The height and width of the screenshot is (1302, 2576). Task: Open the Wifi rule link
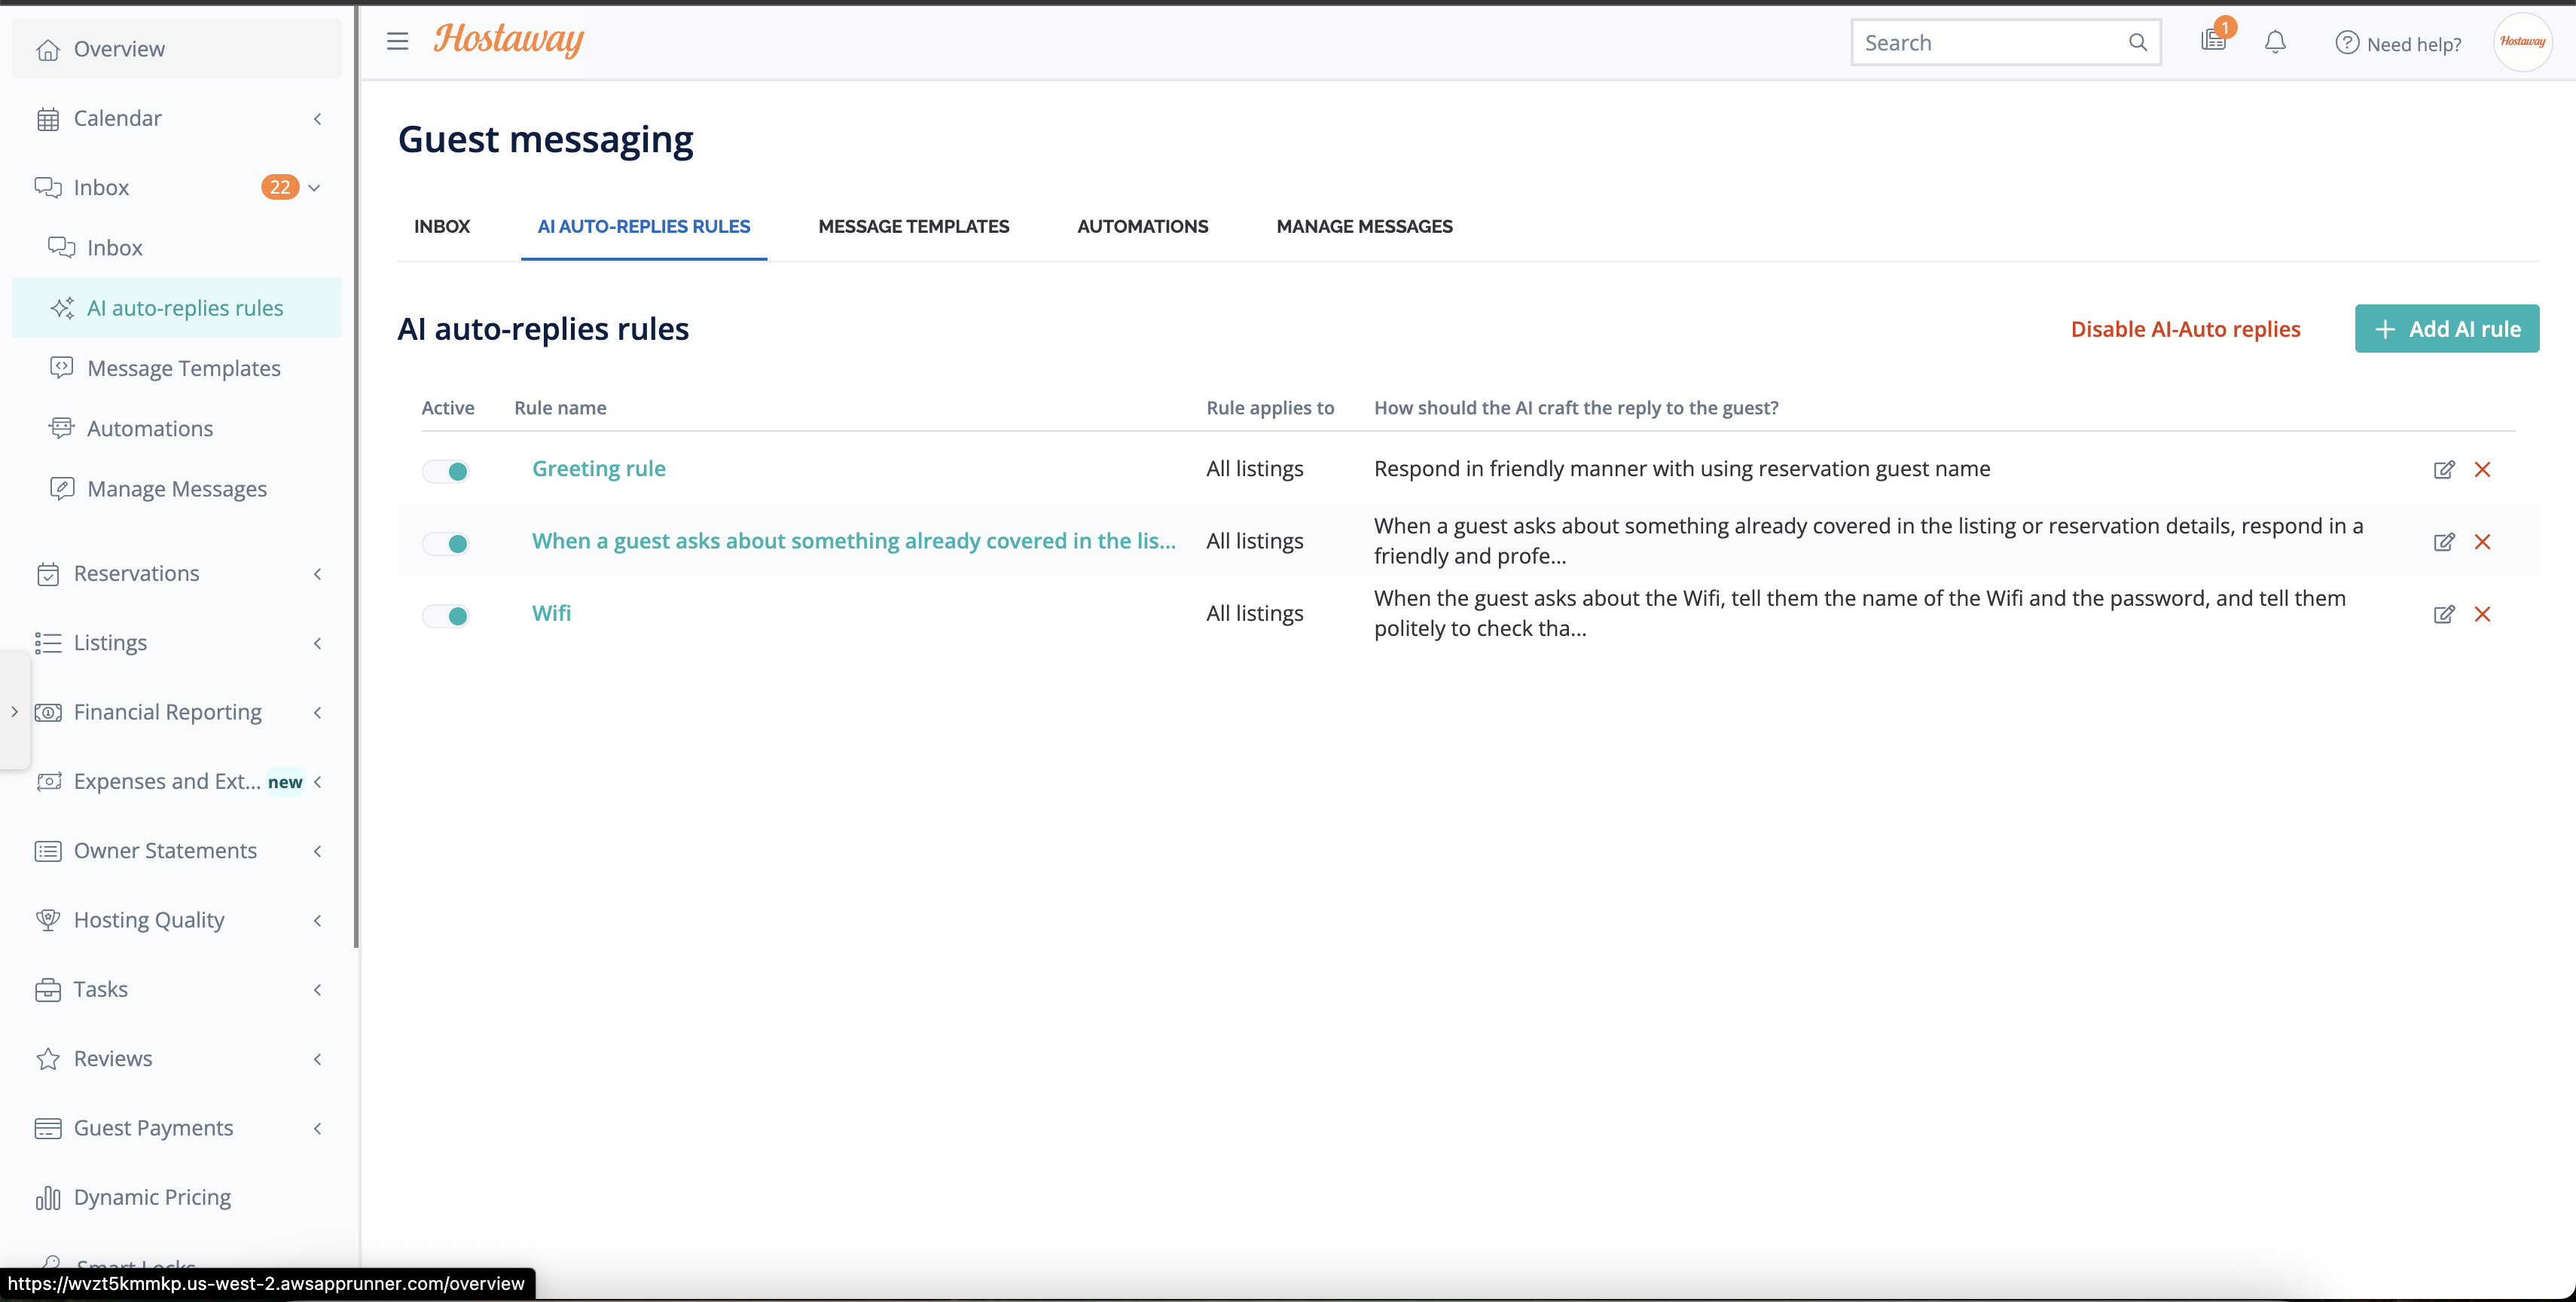(551, 614)
